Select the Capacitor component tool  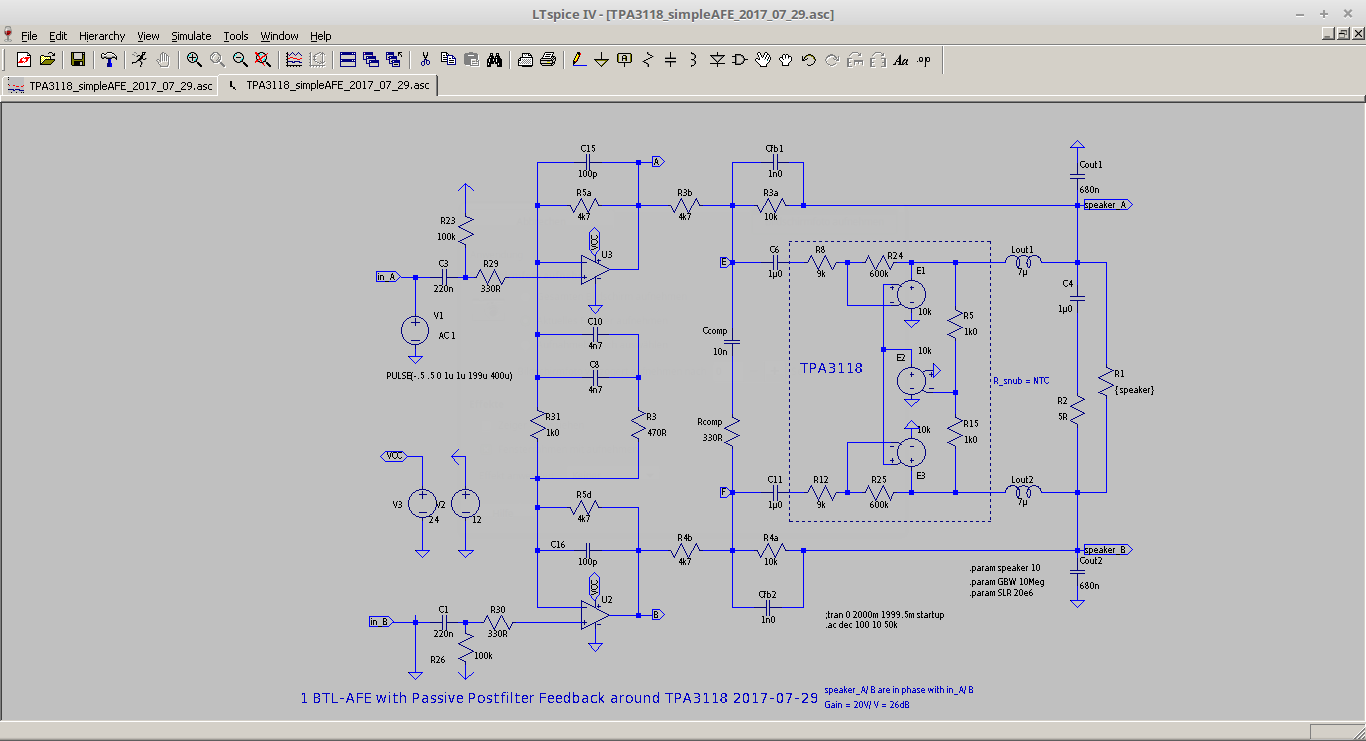(x=670, y=60)
